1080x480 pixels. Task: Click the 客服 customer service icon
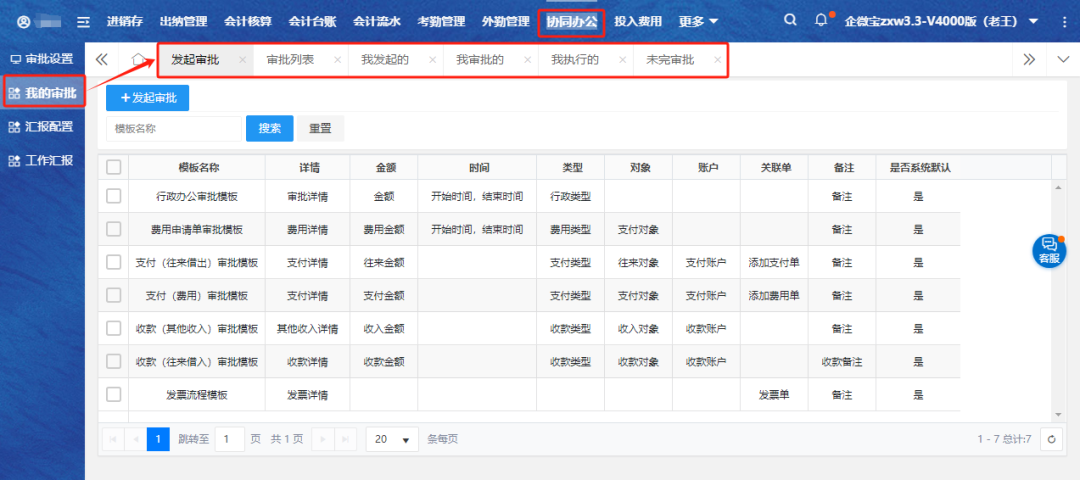pos(1048,250)
